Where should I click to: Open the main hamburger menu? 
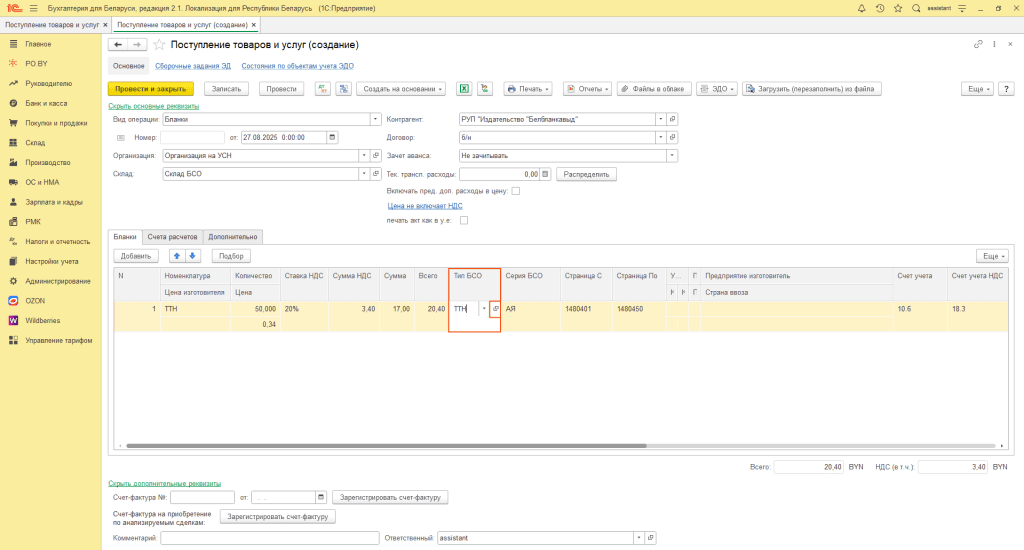[34, 8]
